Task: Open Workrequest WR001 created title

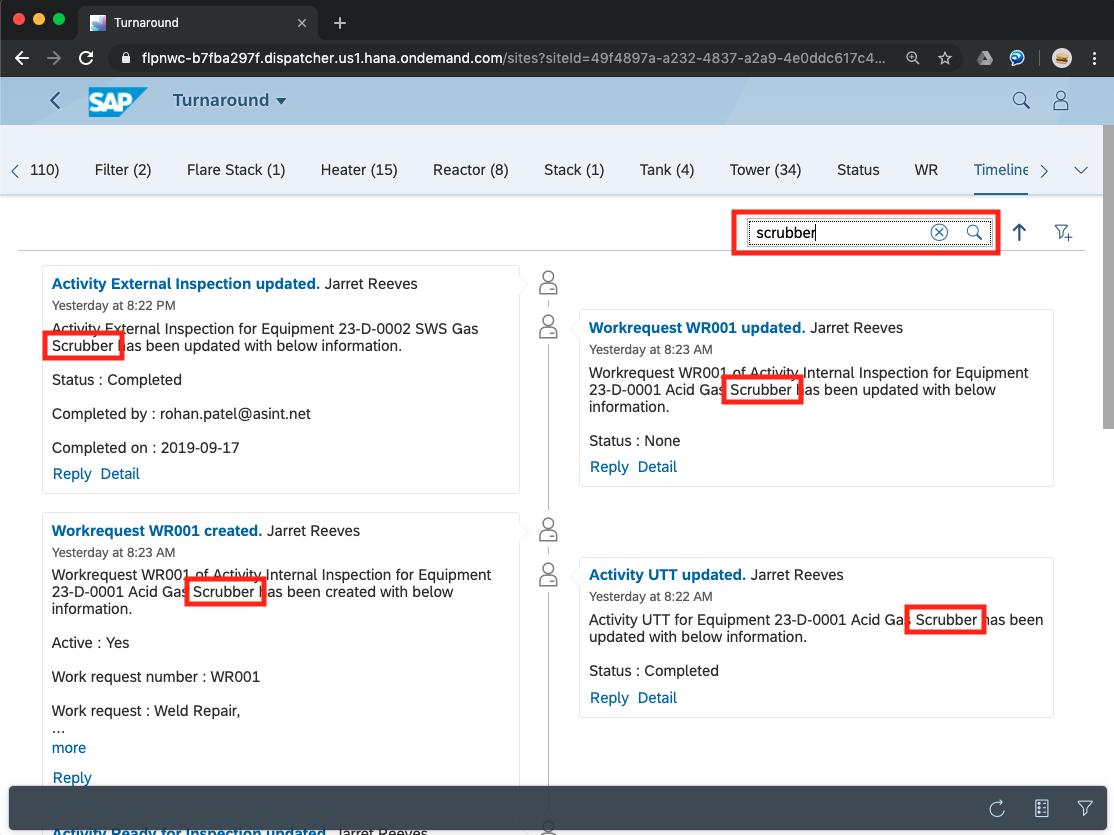Action: (157, 531)
